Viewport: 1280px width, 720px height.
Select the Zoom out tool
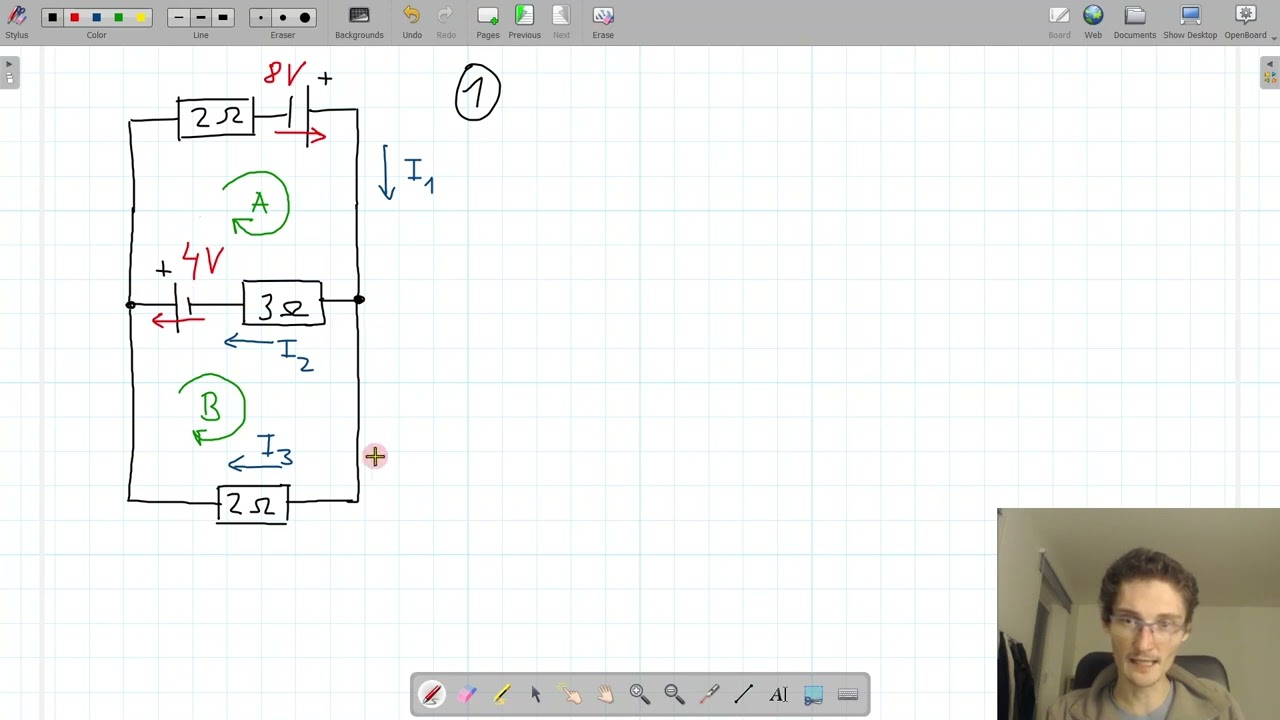point(674,694)
